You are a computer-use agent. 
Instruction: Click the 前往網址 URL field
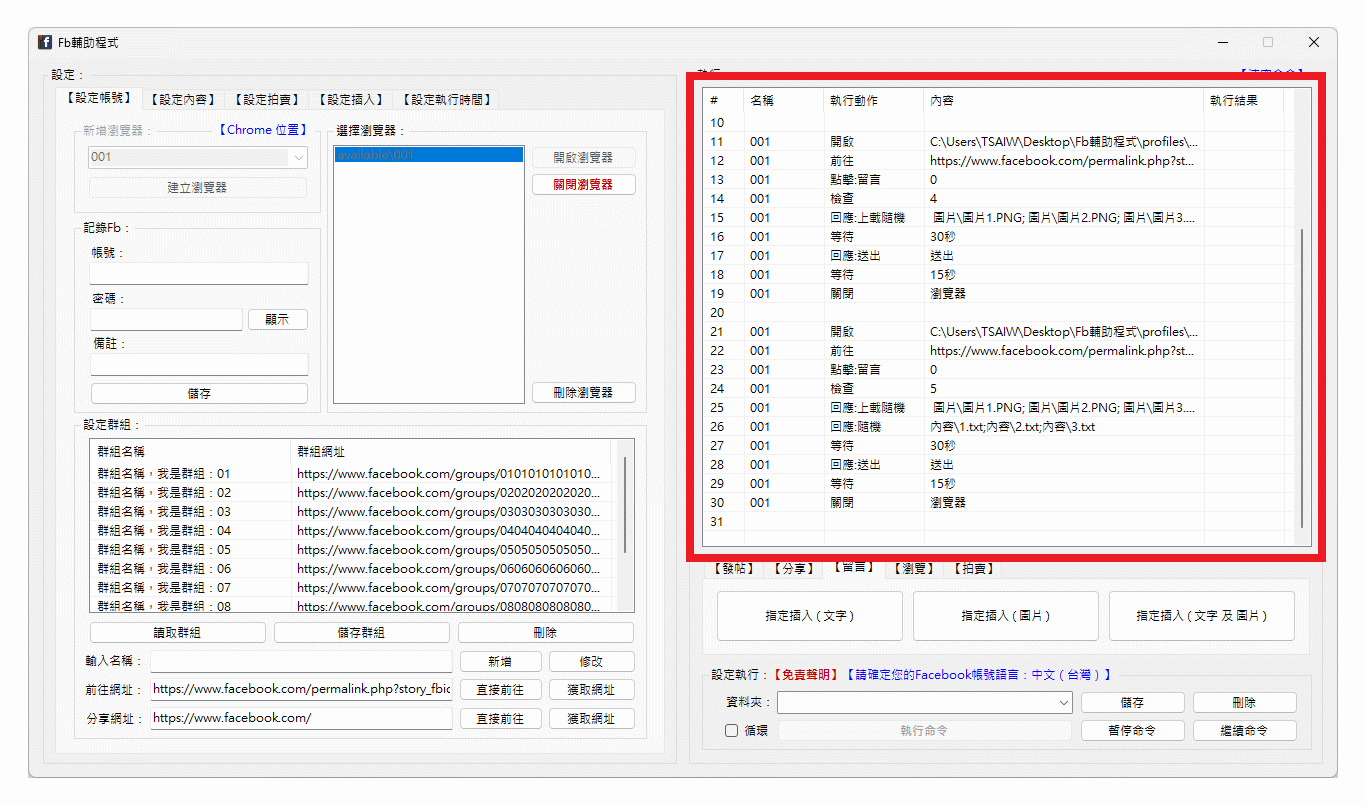(301, 689)
